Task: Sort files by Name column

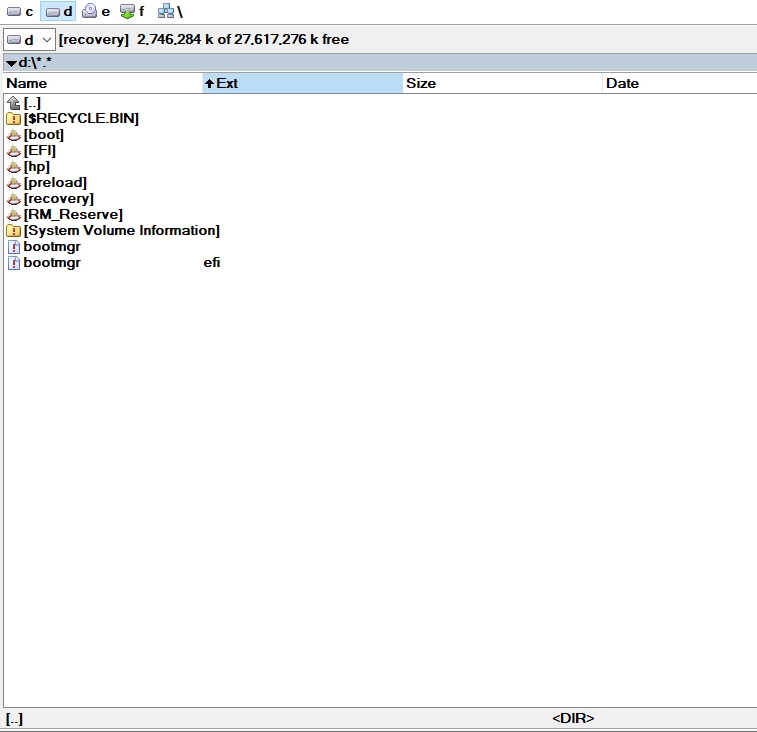Action: (103, 83)
